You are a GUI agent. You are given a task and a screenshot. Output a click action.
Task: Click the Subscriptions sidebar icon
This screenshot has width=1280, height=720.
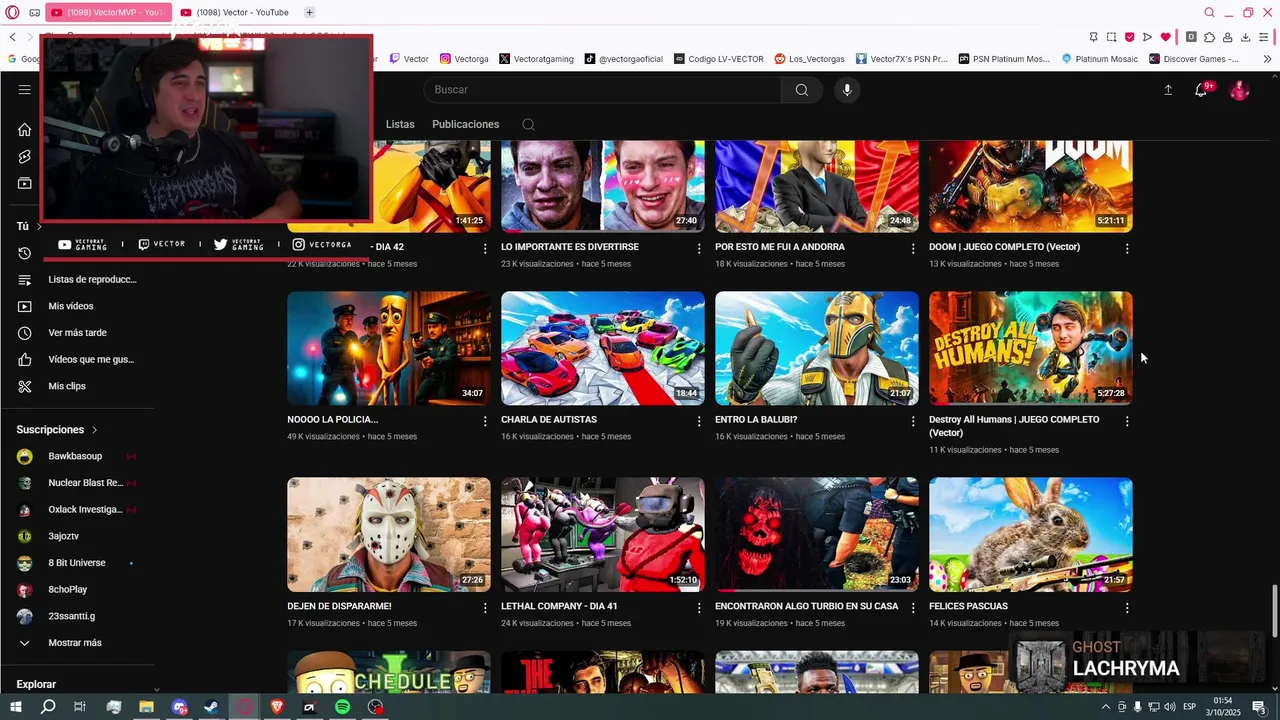(x=24, y=184)
